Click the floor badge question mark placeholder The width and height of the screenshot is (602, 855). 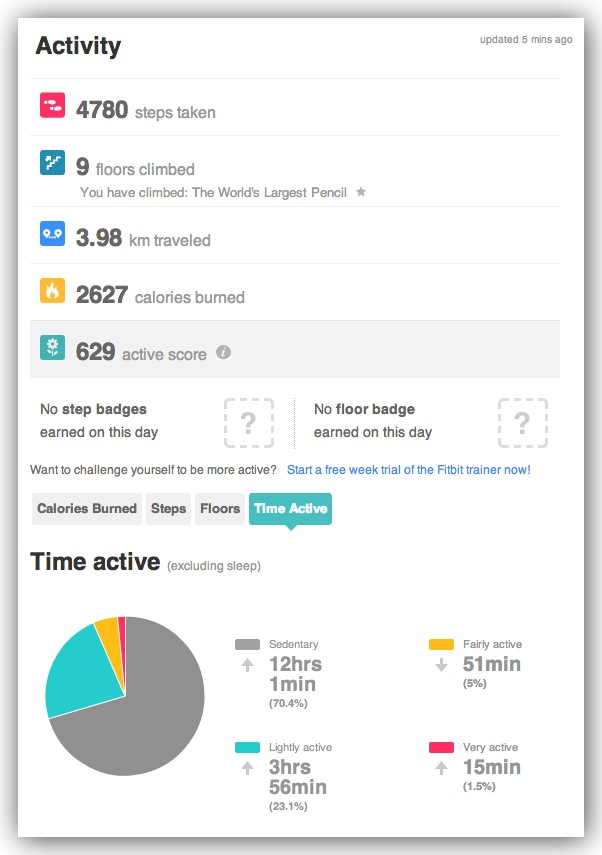523,423
